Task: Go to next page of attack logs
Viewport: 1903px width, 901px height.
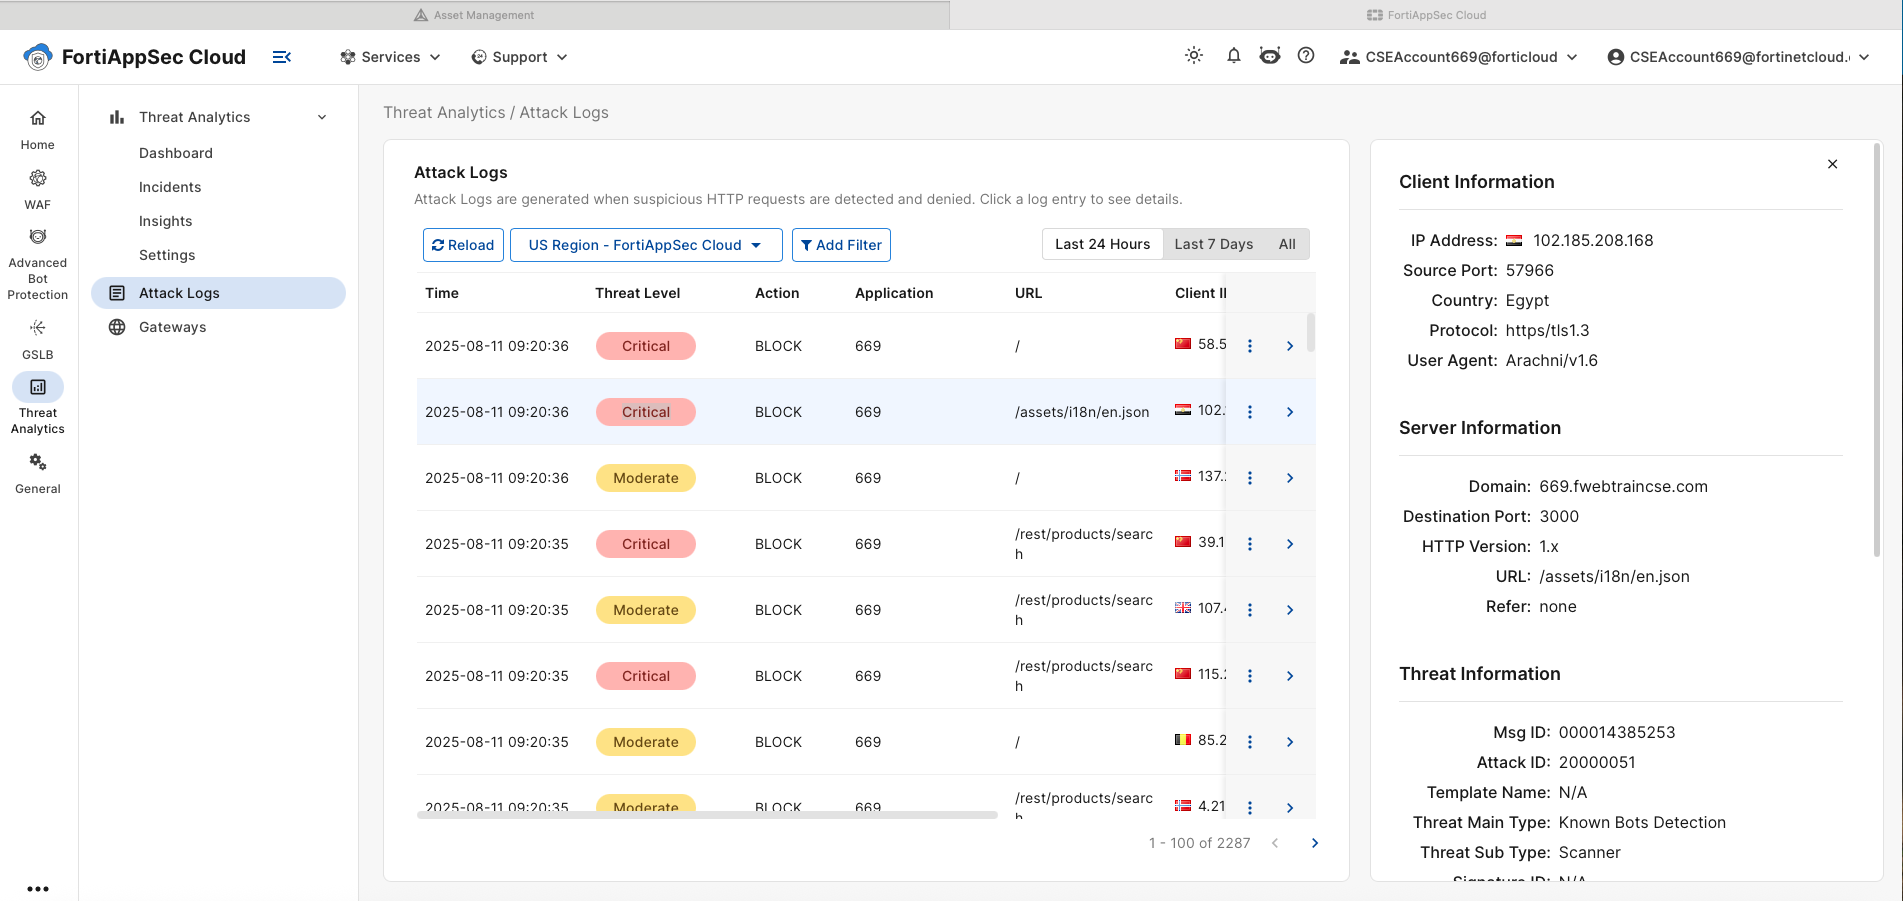Action: pyautogui.click(x=1315, y=843)
